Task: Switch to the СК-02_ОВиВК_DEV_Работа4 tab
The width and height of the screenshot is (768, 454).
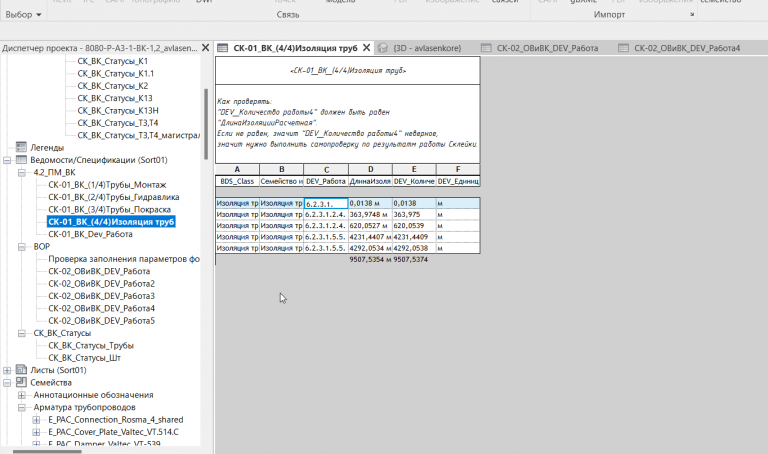Action: pos(687,48)
